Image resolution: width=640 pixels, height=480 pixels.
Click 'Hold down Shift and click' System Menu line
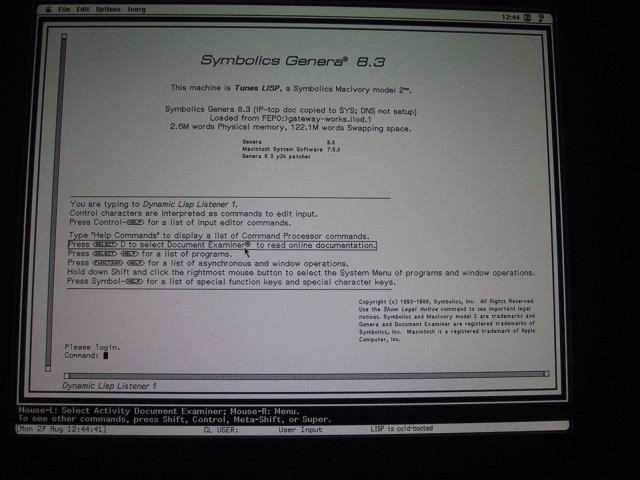coord(301,272)
